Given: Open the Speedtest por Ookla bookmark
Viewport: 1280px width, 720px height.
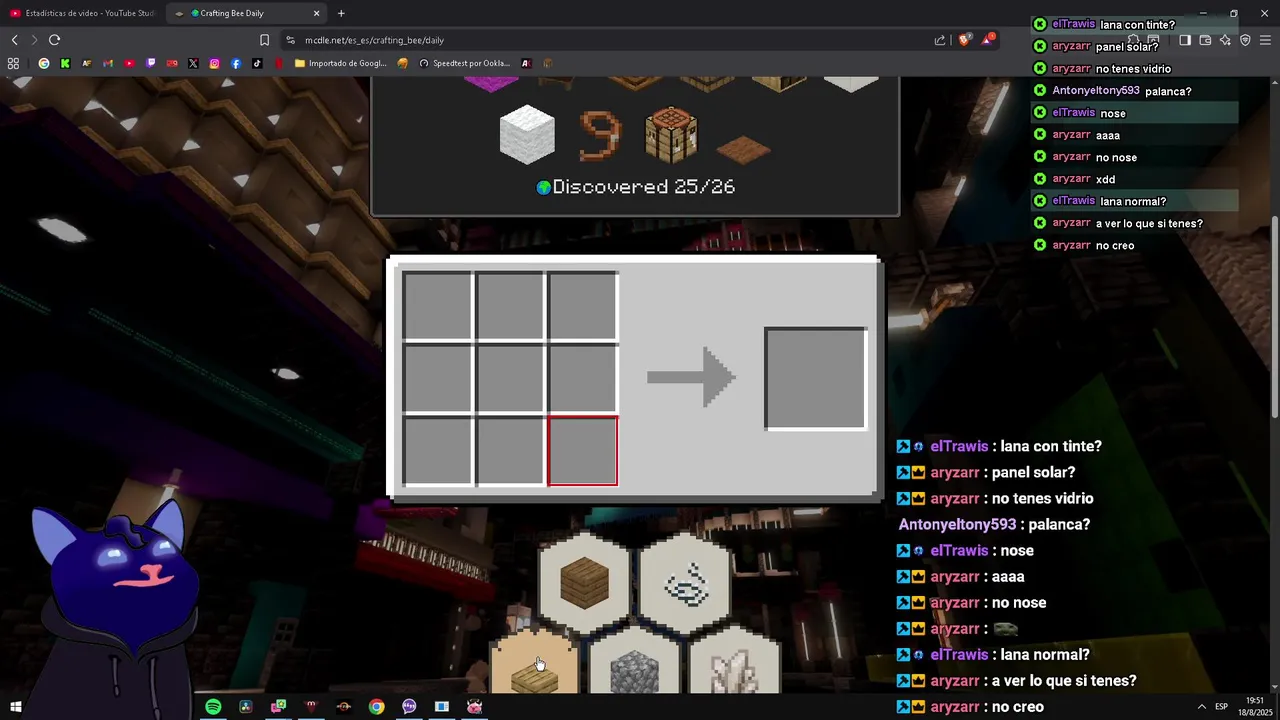Looking at the screenshot, I should (x=465, y=63).
